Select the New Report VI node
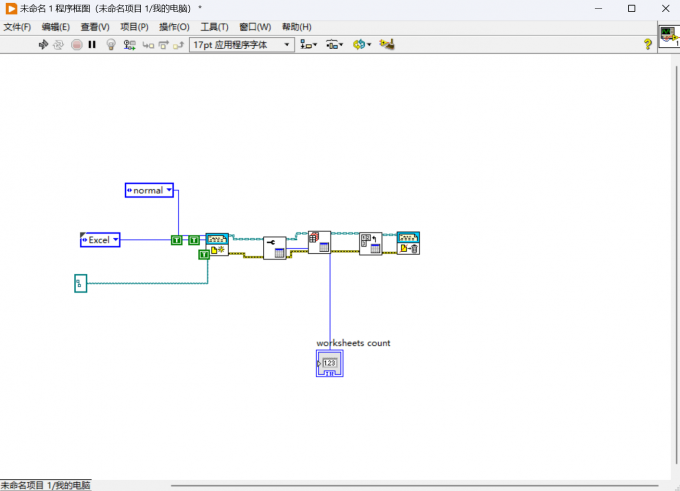680x491 pixels. point(217,244)
